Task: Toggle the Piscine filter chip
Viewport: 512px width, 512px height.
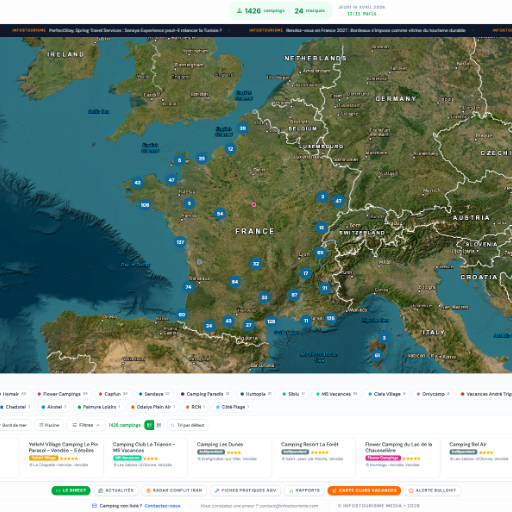Action: [49, 425]
